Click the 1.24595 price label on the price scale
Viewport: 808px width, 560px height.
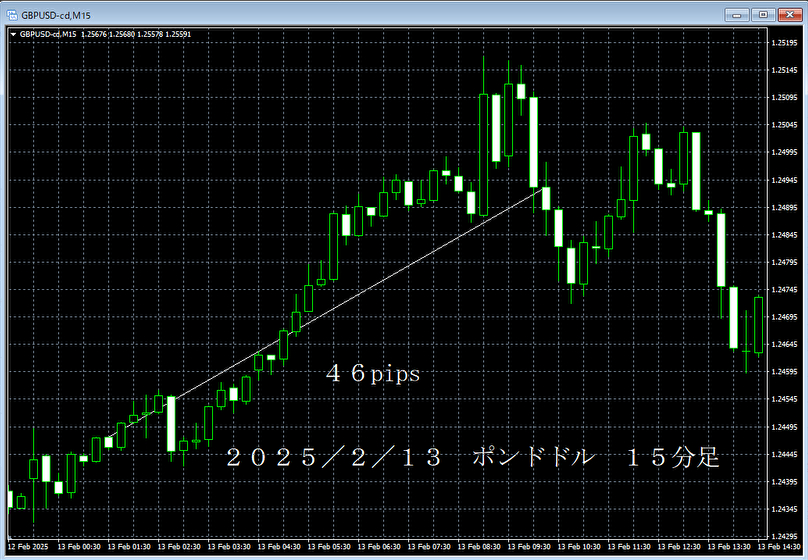click(x=784, y=371)
